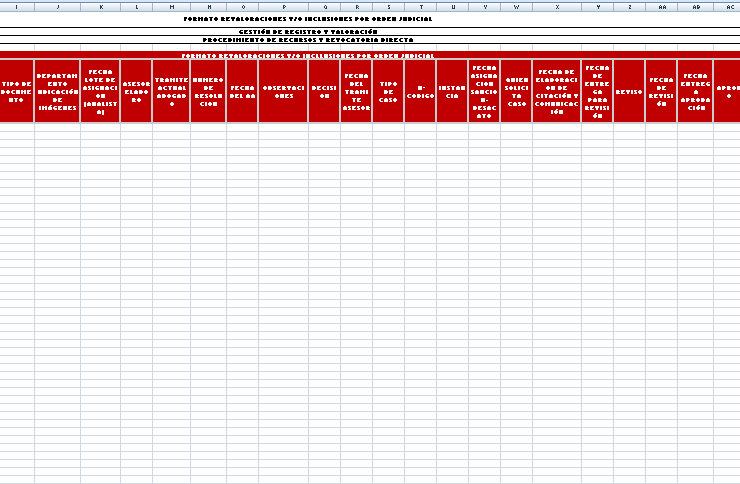This screenshot has width=740, height=484.
Task: Select the 'Fecha del AA' header cell
Action: [x=242, y=91]
